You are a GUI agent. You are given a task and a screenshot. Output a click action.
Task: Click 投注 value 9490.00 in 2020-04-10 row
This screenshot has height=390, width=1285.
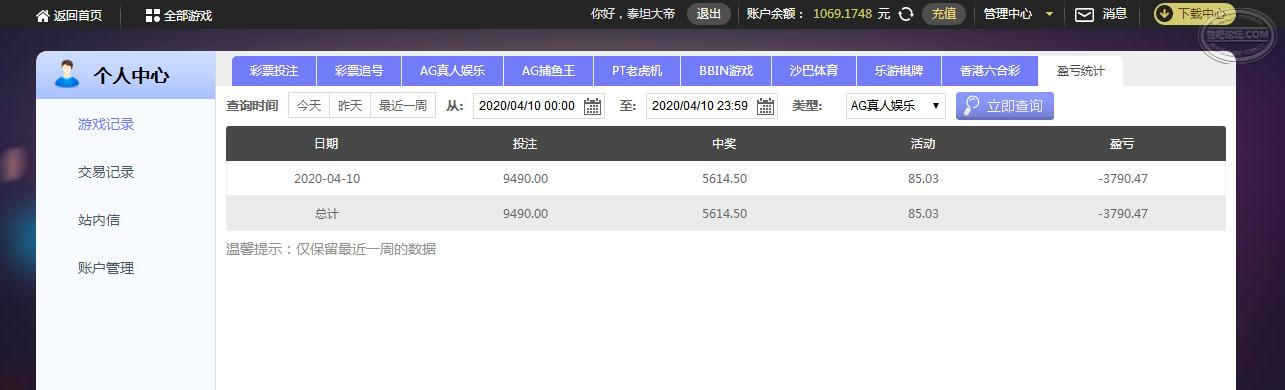click(x=525, y=179)
